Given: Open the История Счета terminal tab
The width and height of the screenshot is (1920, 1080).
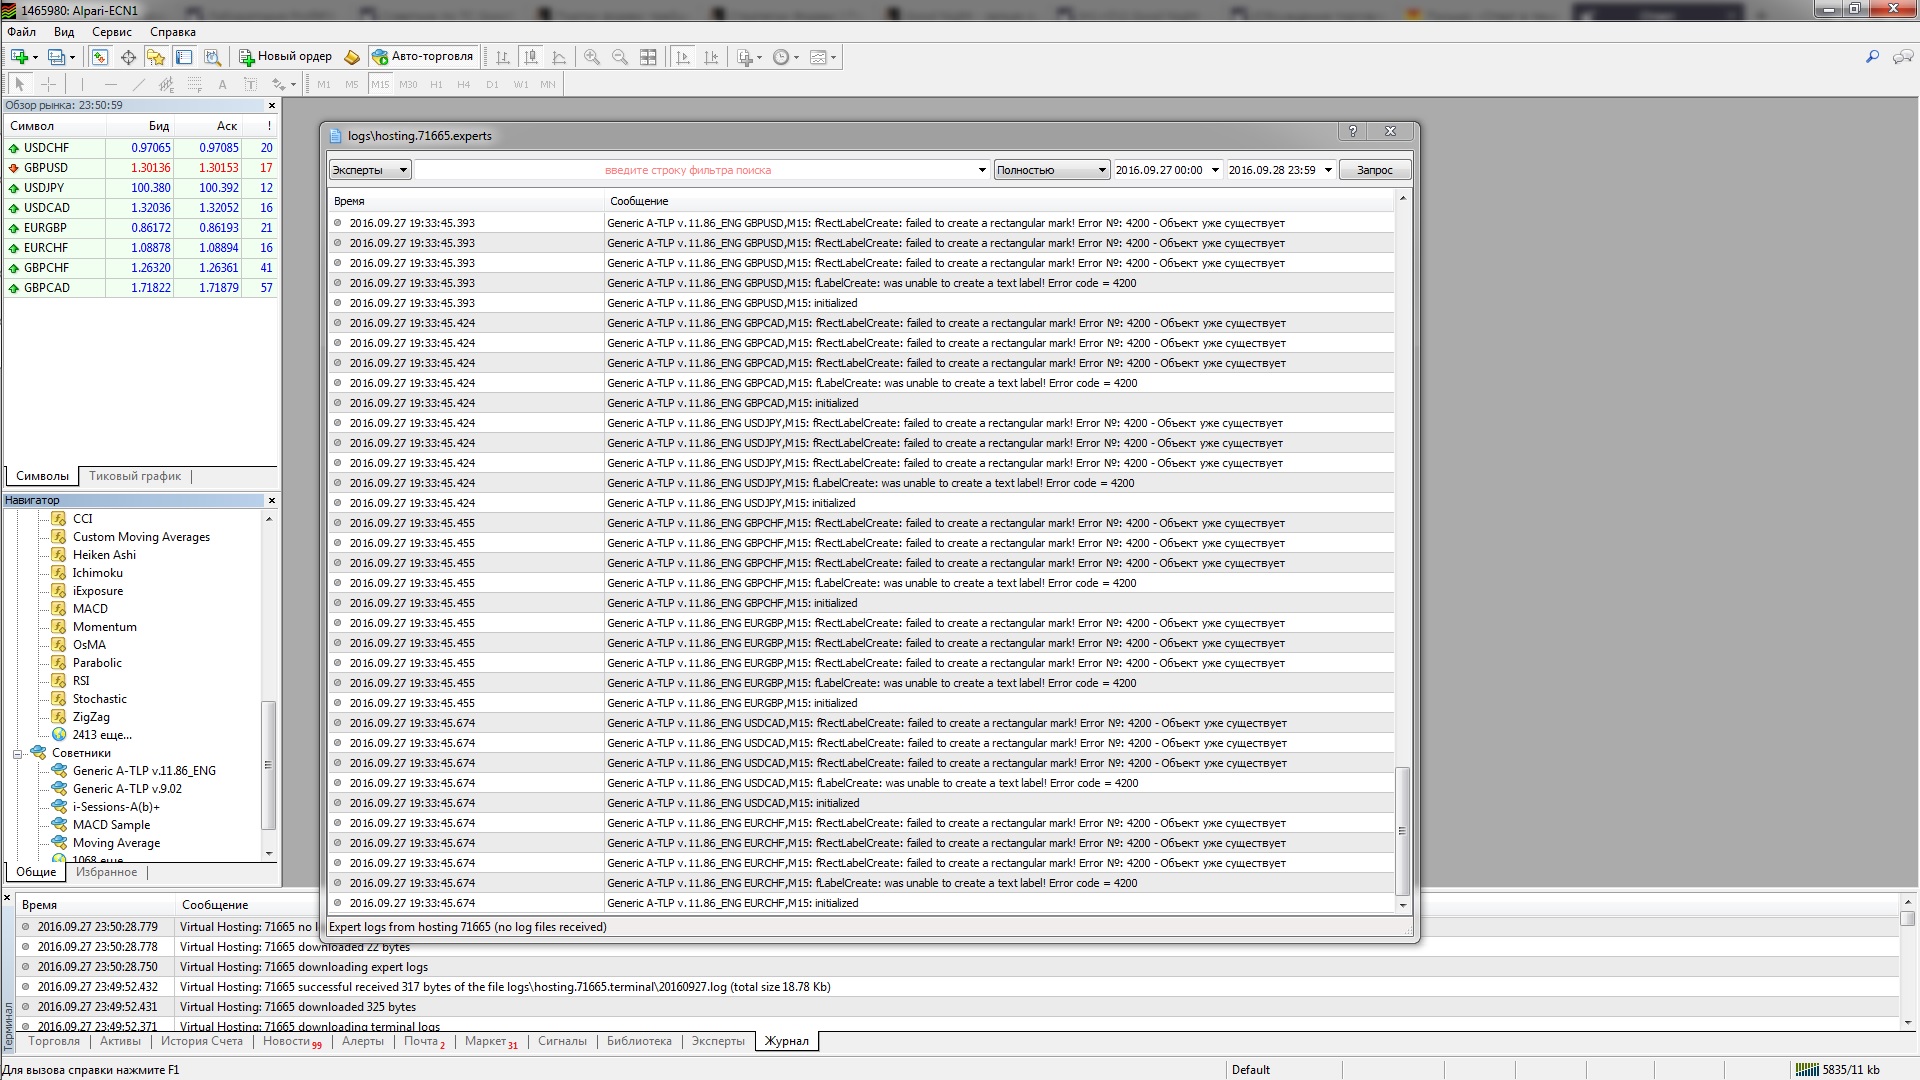Looking at the screenshot, I should click(x=202, y=1041).
